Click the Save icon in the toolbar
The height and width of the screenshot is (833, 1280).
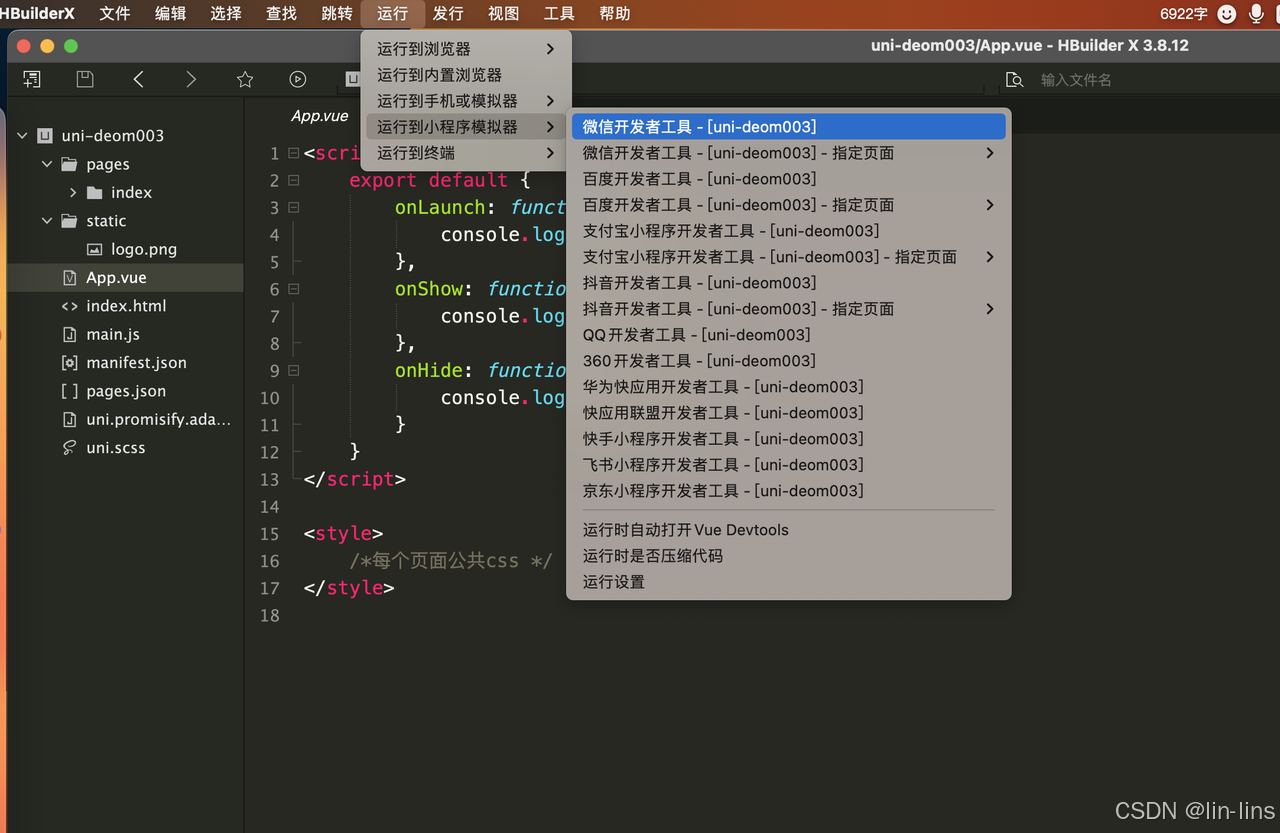[84, 79]
